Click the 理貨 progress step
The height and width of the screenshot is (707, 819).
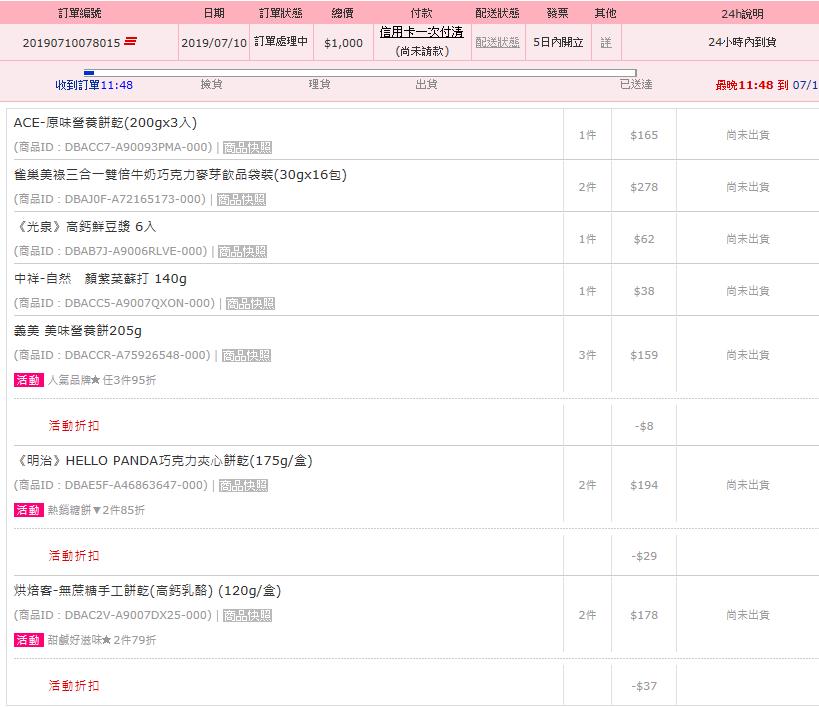click(x=319, y=84)
